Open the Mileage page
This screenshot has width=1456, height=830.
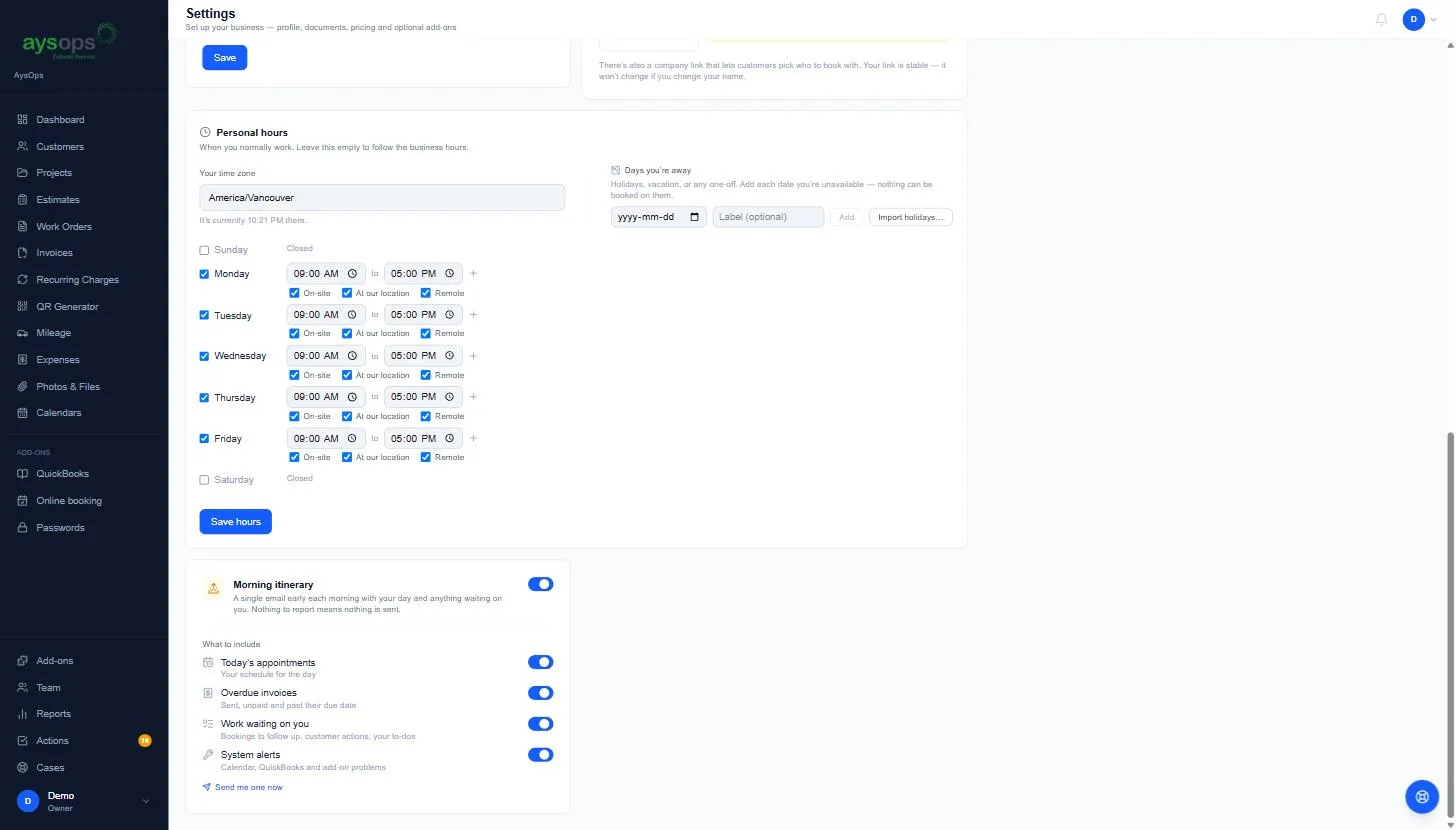[x=54, y=333]
